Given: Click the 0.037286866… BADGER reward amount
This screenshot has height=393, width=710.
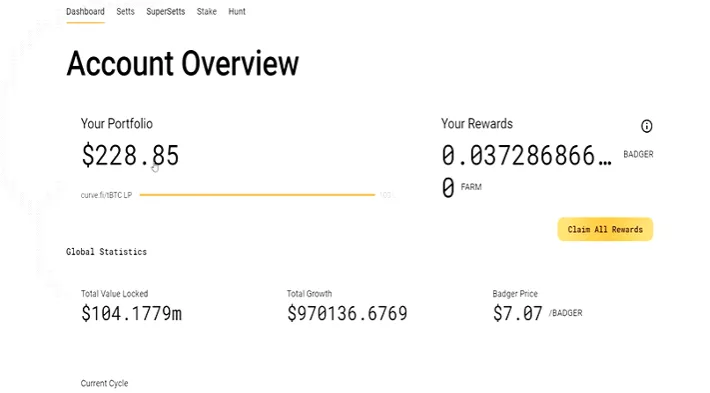Looking at the screenshot, I should (x=527, y=155).
